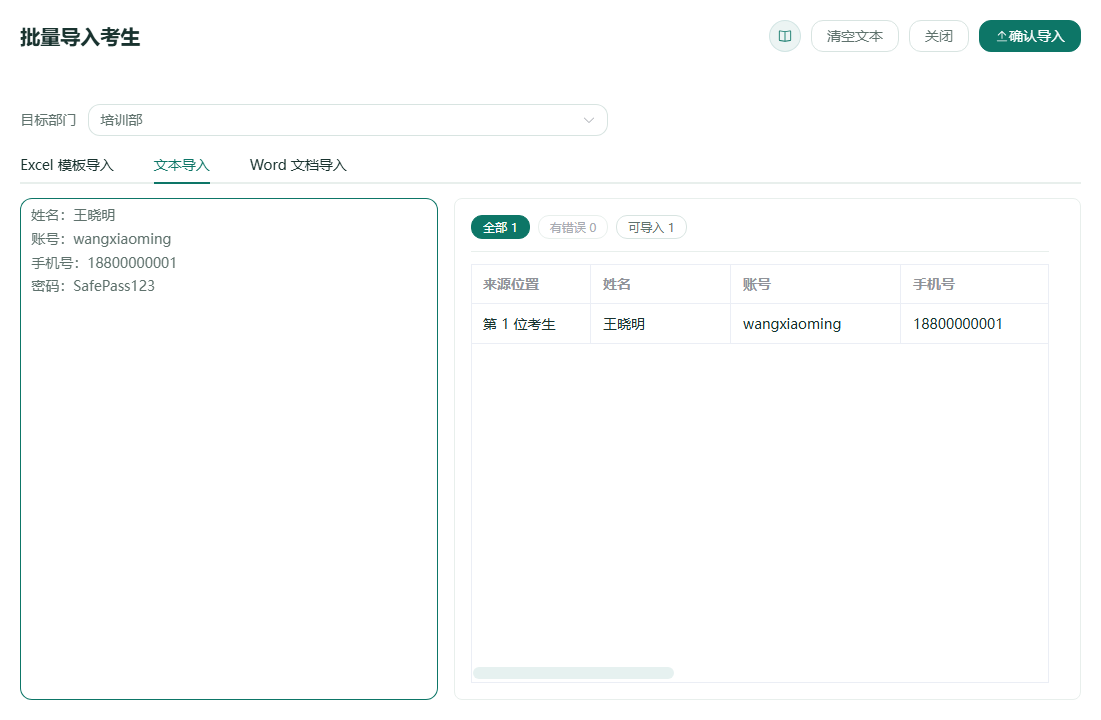
Task: Click the horizontal scrollbar under the table
Action: (x=574, y=673)
